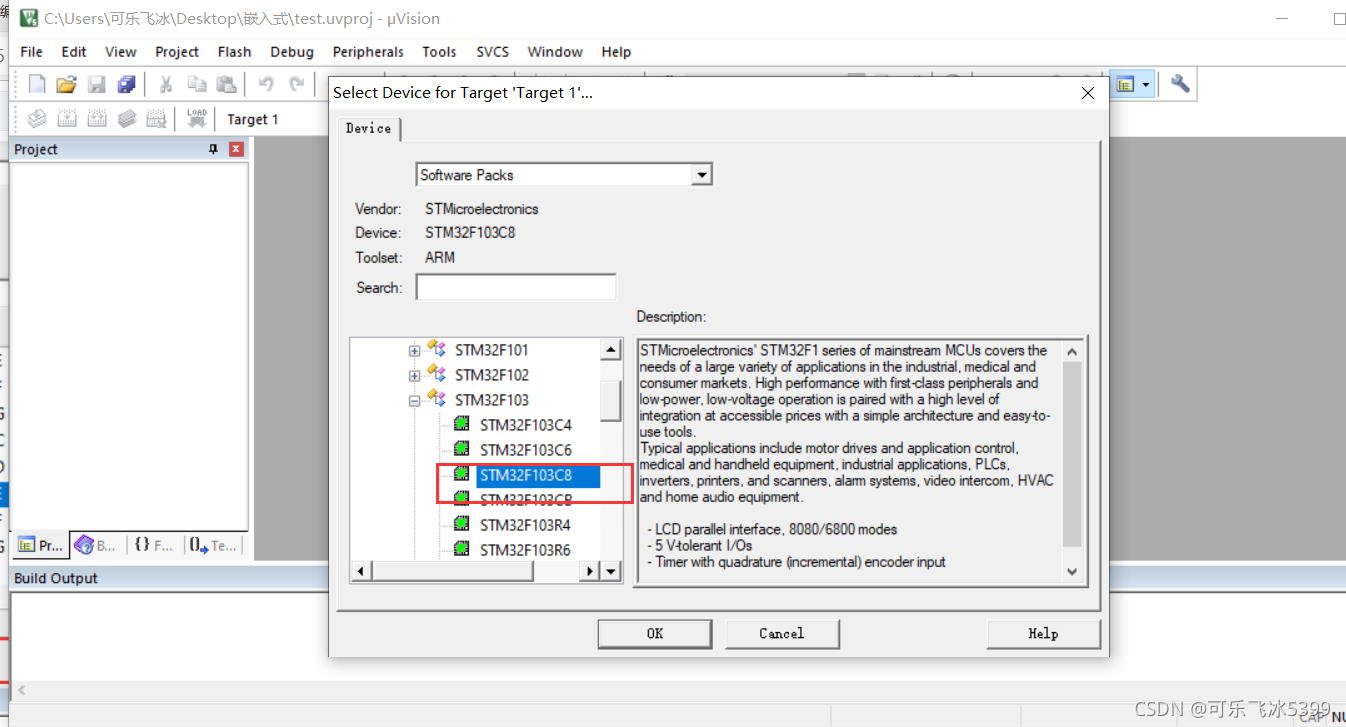Viewport: 1346px width, 727px height.
Task: Click the STM32F103R6 chip icon
Action: 462,549
